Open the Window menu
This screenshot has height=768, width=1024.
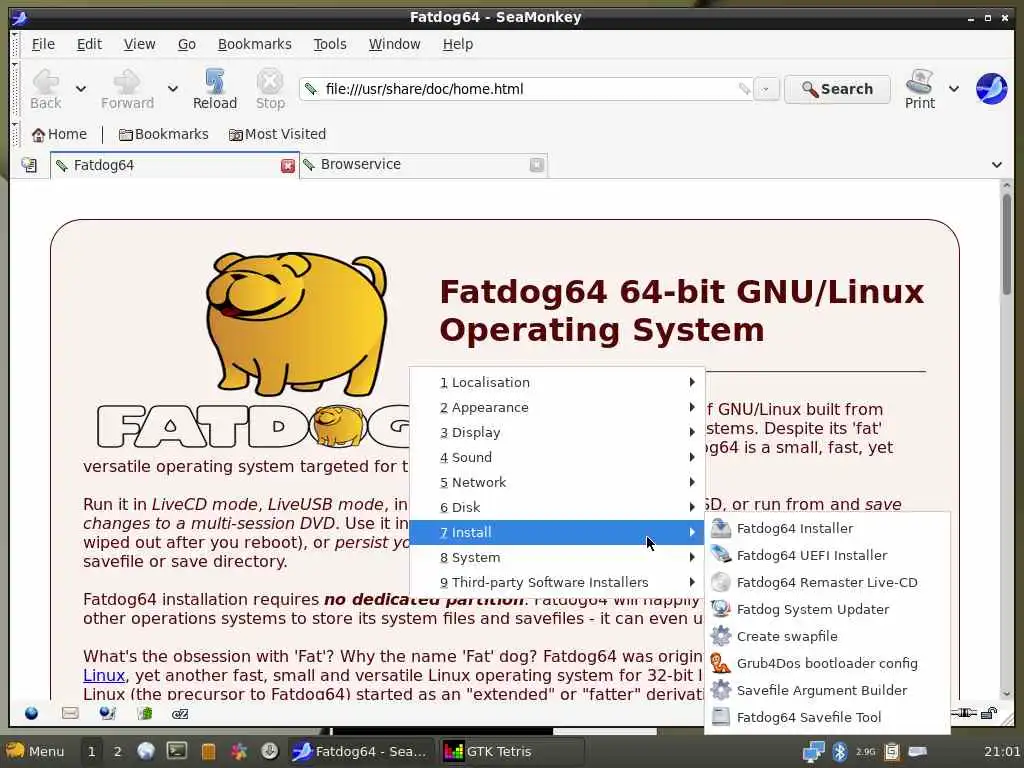[x=394, y=44]
